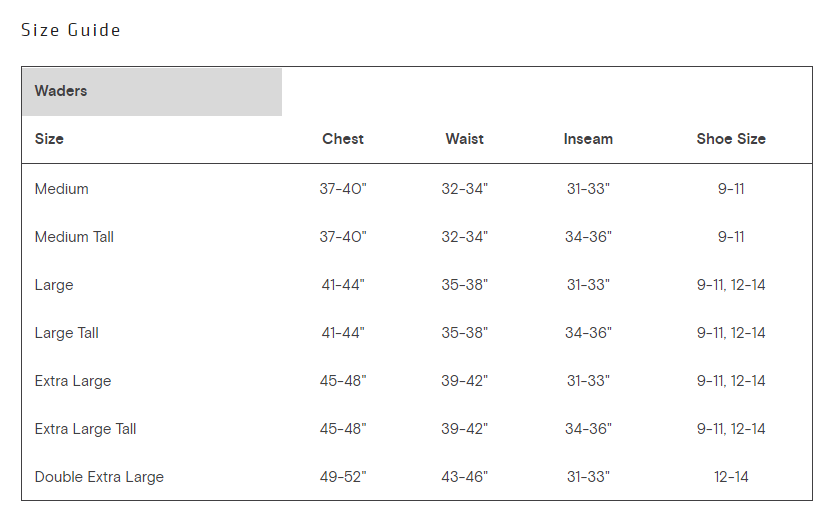836x521 pixels.
Task: Click the 49-52" chest measurement
Action: click(343, 477)
